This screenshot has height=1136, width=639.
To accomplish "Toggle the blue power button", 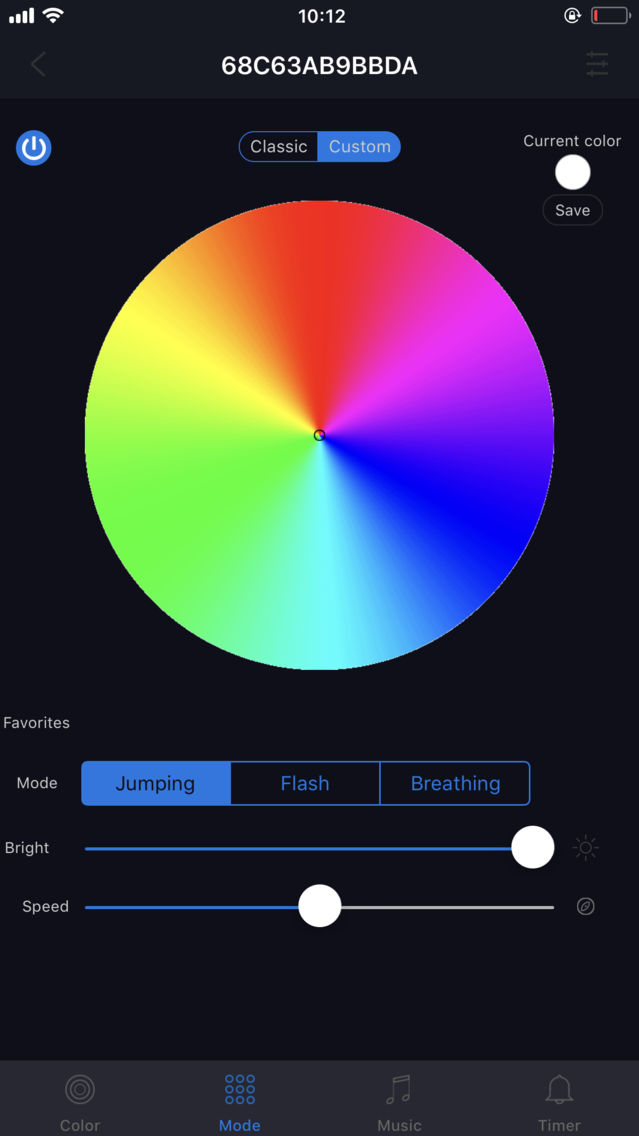I will coord(33,148).
